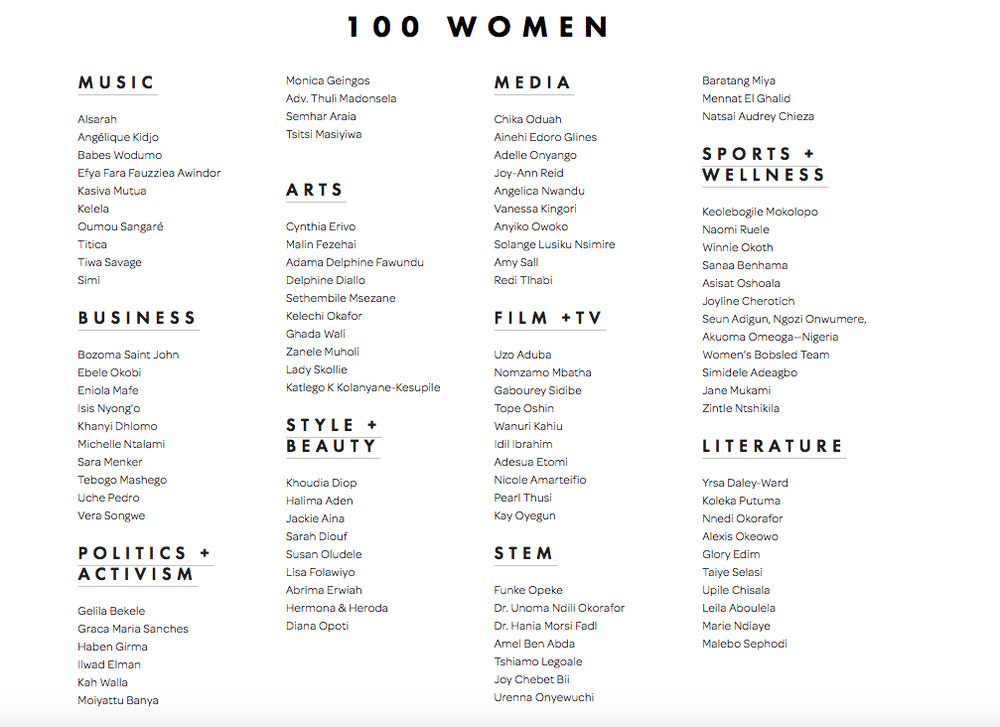Open Haben Girma in Politics + Activism
Image resolution: width=1000 pixels, height=727 pixels.
tap(112, 647)
